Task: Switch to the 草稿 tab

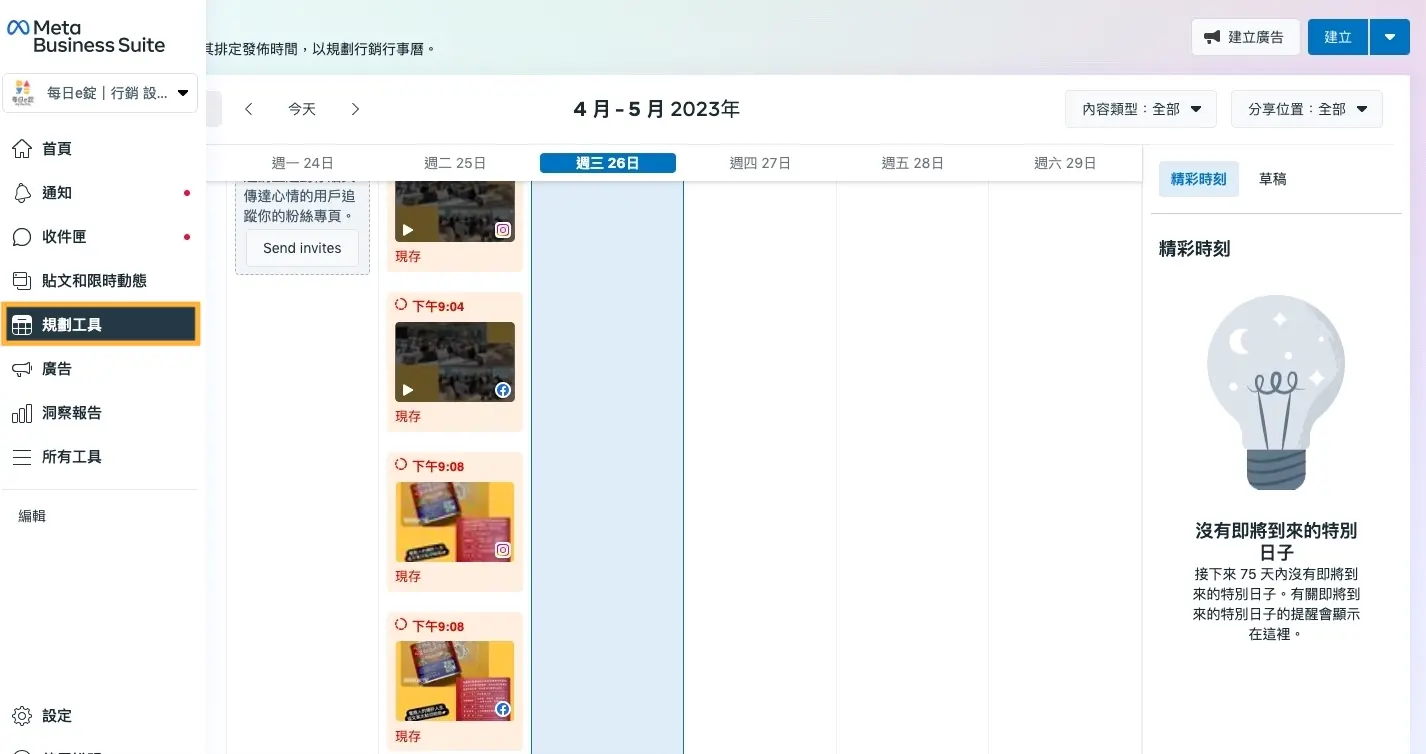Action: coord(1272,179)
